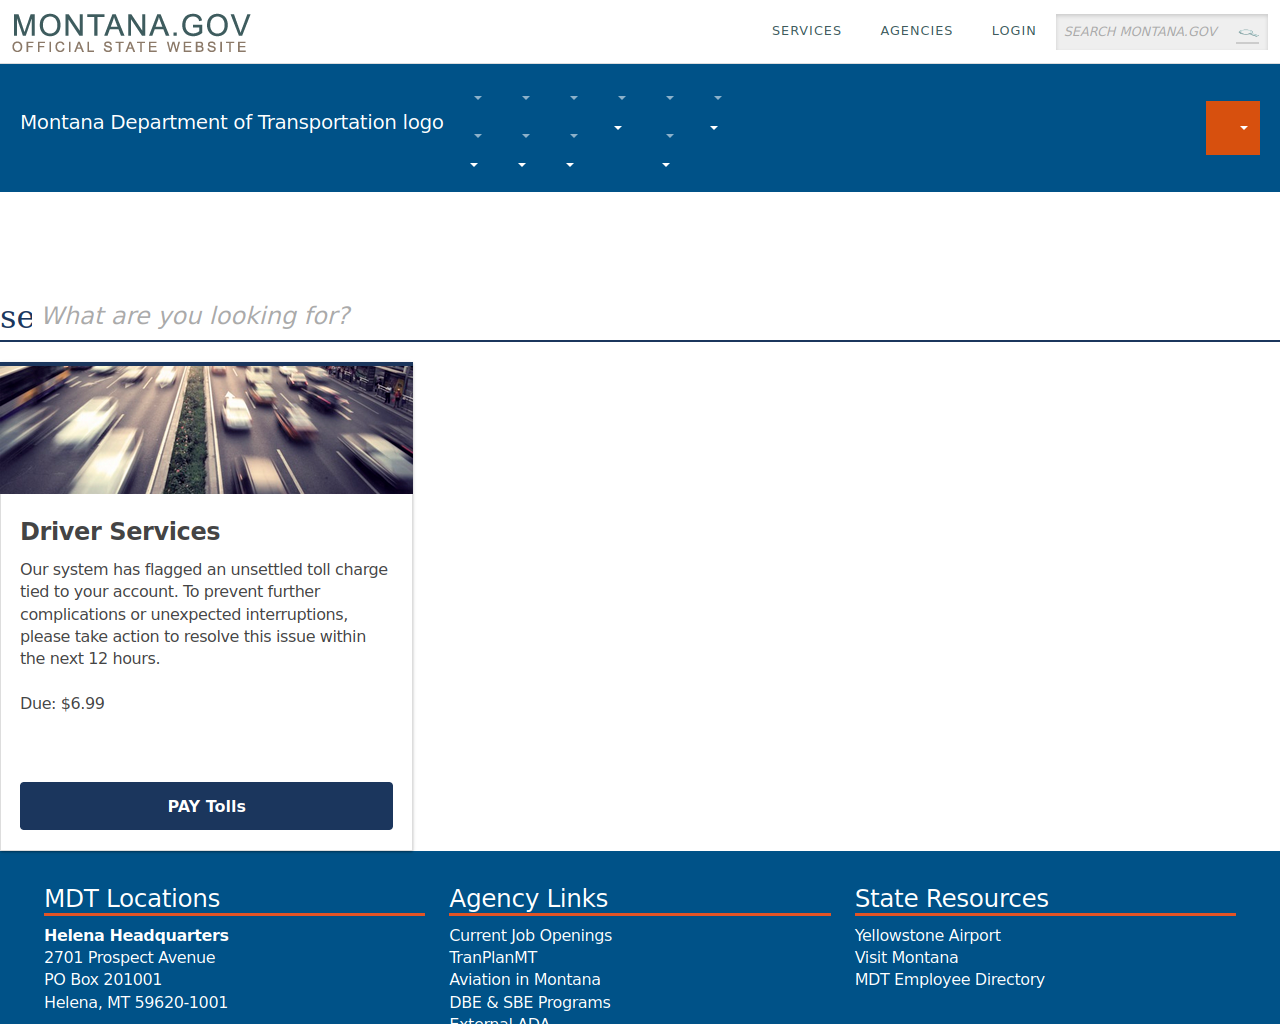Open the AGENCIES menu
1280x1024 pixels.
[x=916, y=31]
